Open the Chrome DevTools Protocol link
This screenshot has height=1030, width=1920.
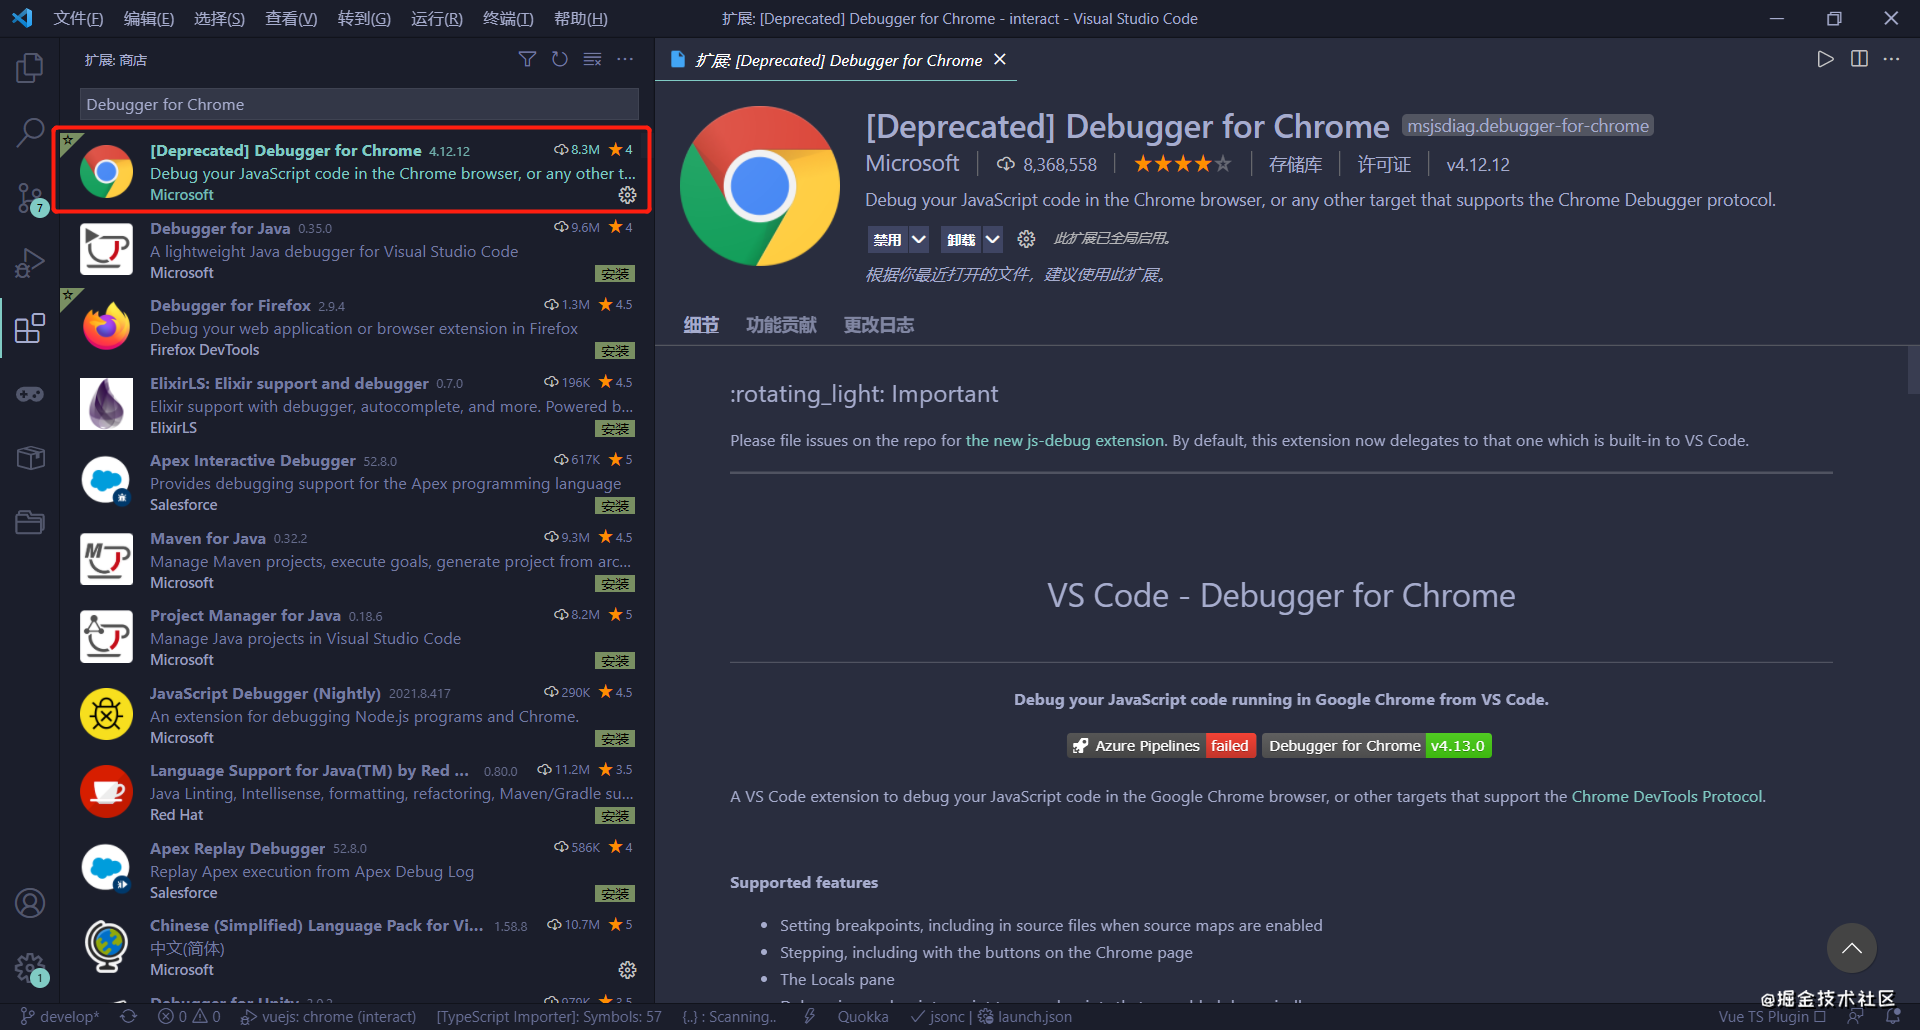tap(1667, 796)
